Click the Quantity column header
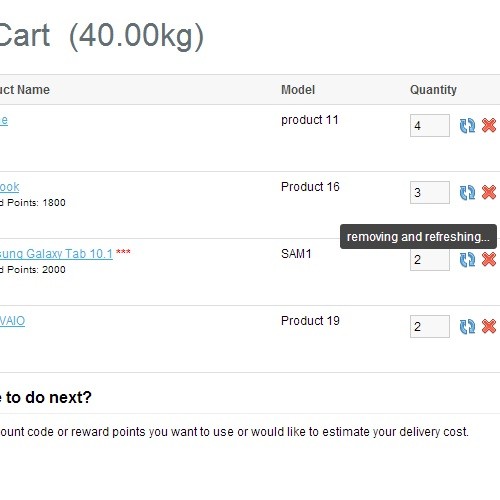This screenshot has height=500, width=500. point(433,90)
